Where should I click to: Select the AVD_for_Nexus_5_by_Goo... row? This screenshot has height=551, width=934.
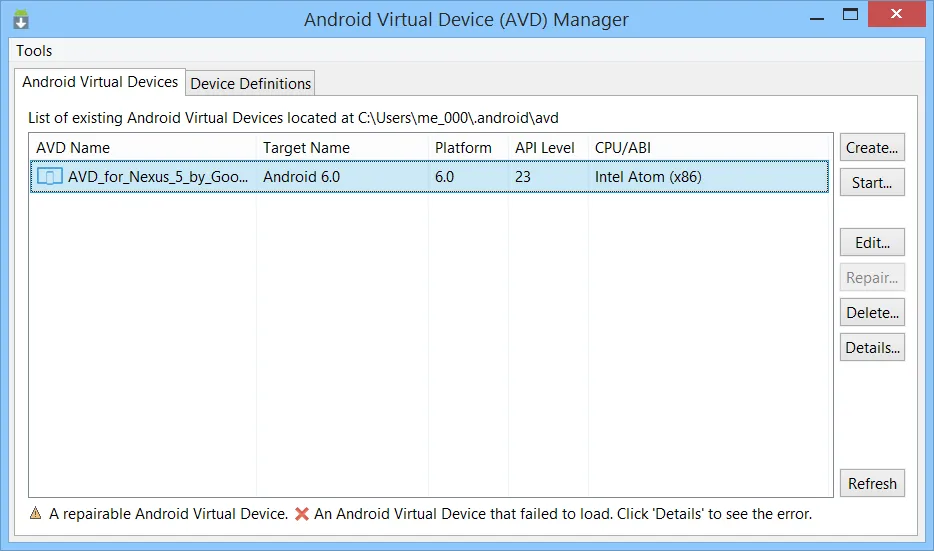[429, 177]
